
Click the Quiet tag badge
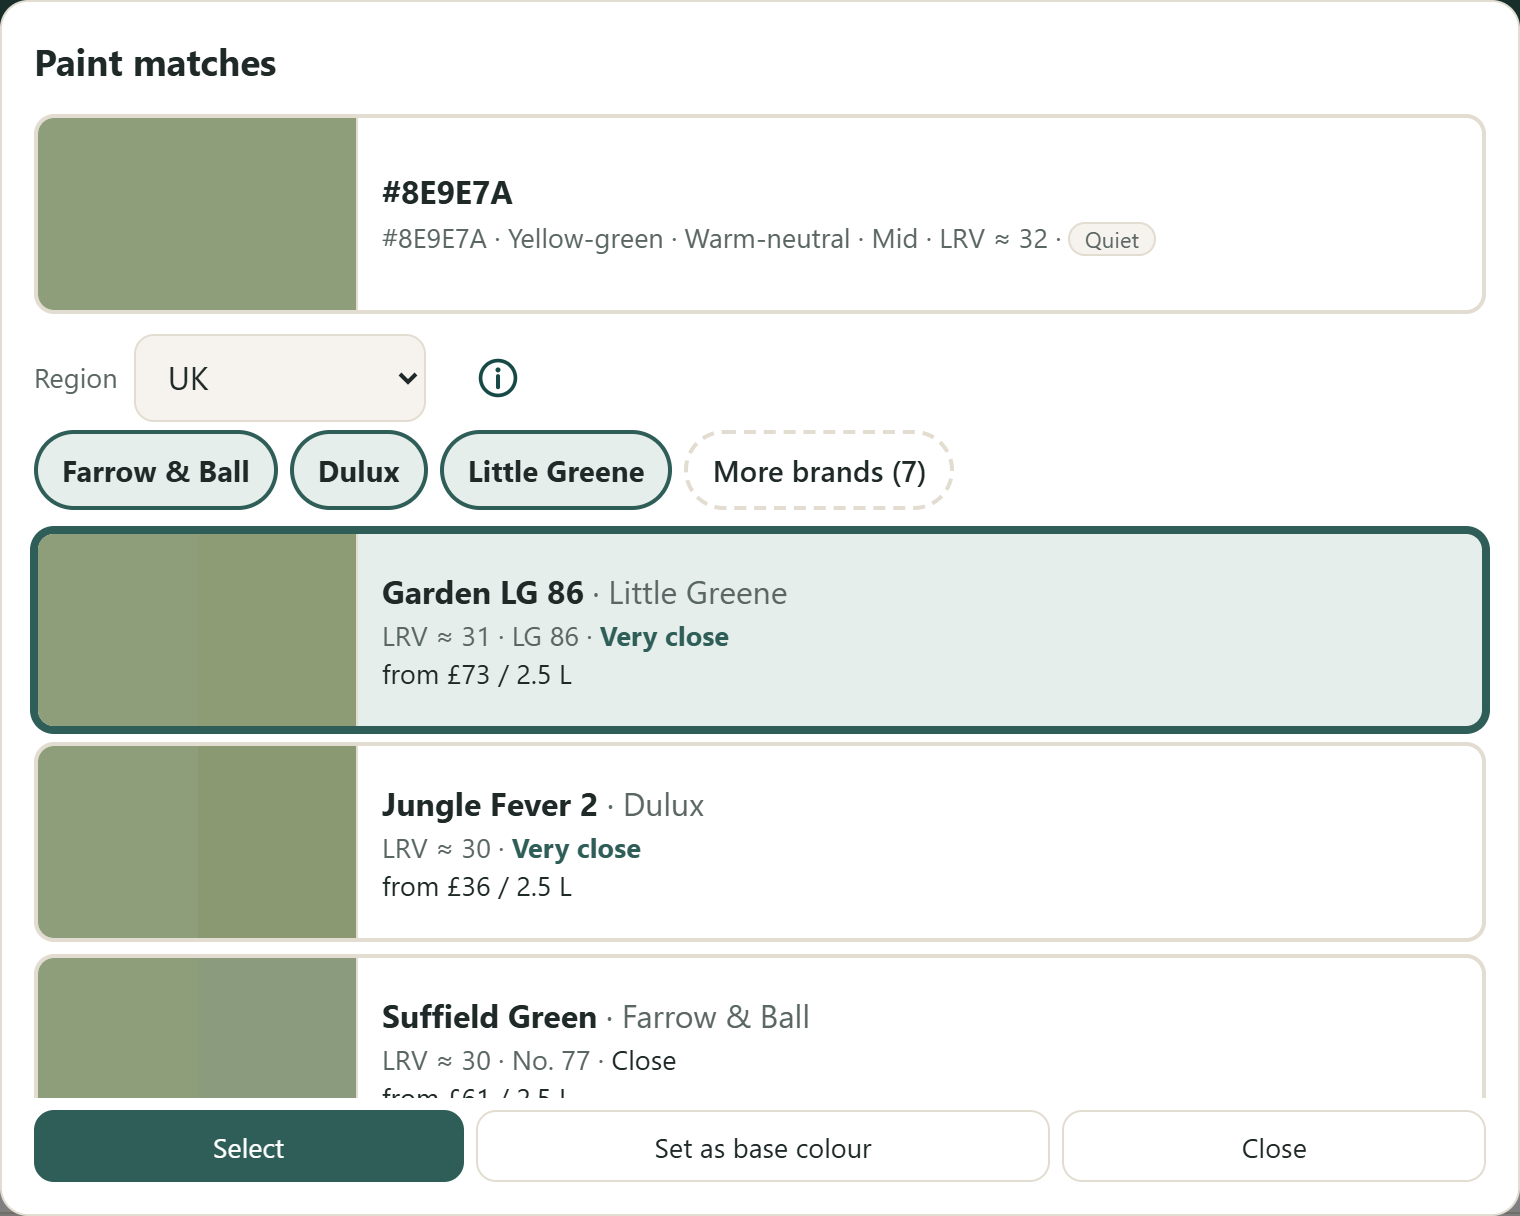click(x=1112, y=239)
